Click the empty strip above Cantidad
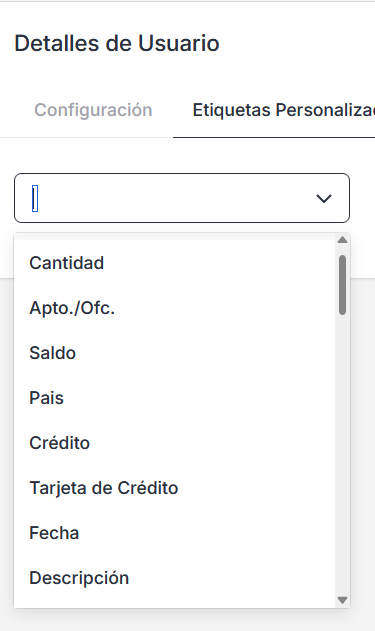The image size is (375, 631). point(175,237)
